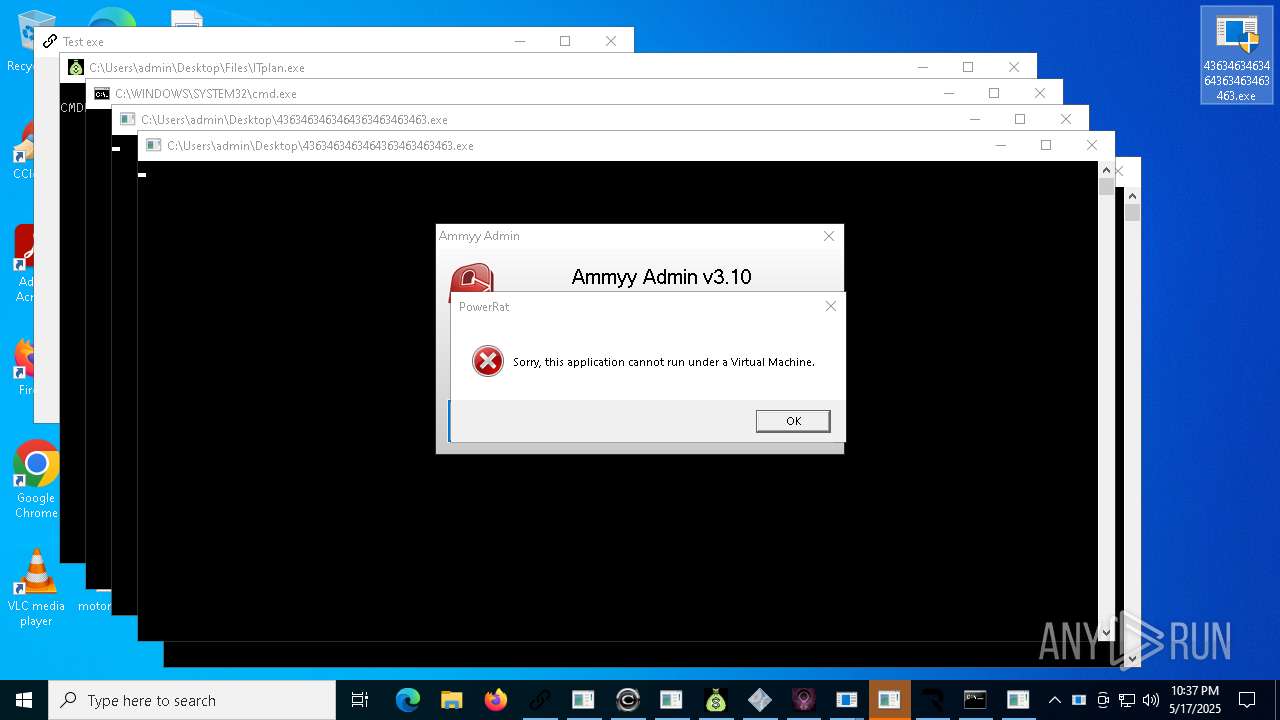Viewport: 1280px width, 720px height.
Task: Open the Windows Start menu
Action: click(24, 700)
